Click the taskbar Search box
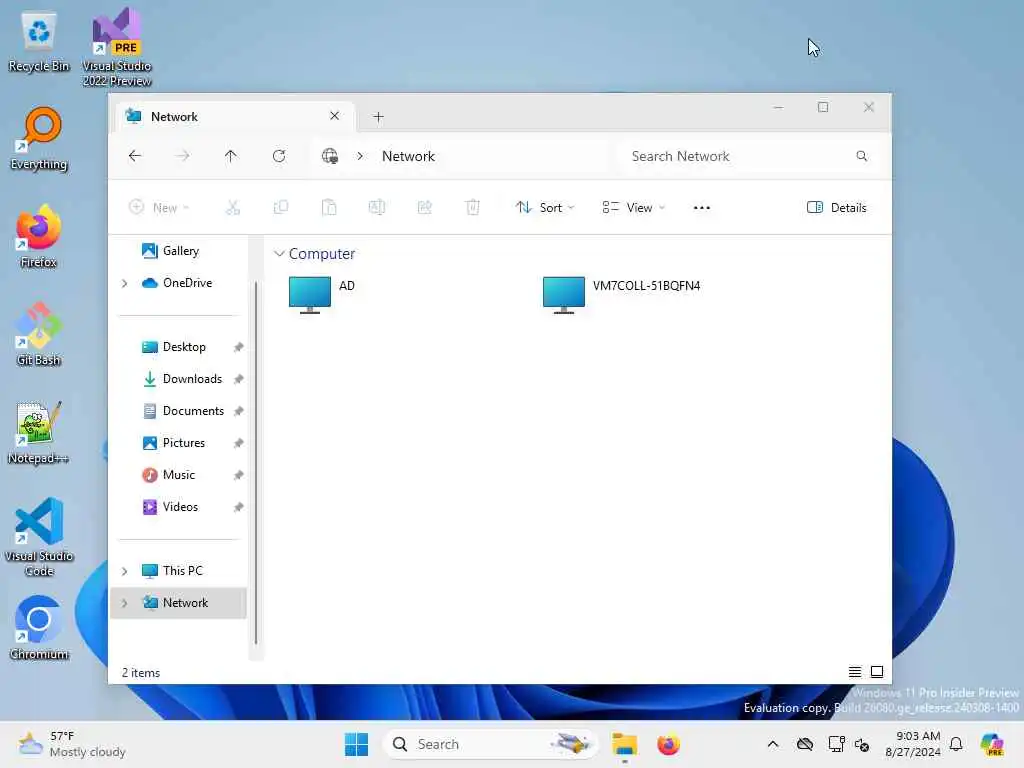1024x768 pixels. click(490, 744)
